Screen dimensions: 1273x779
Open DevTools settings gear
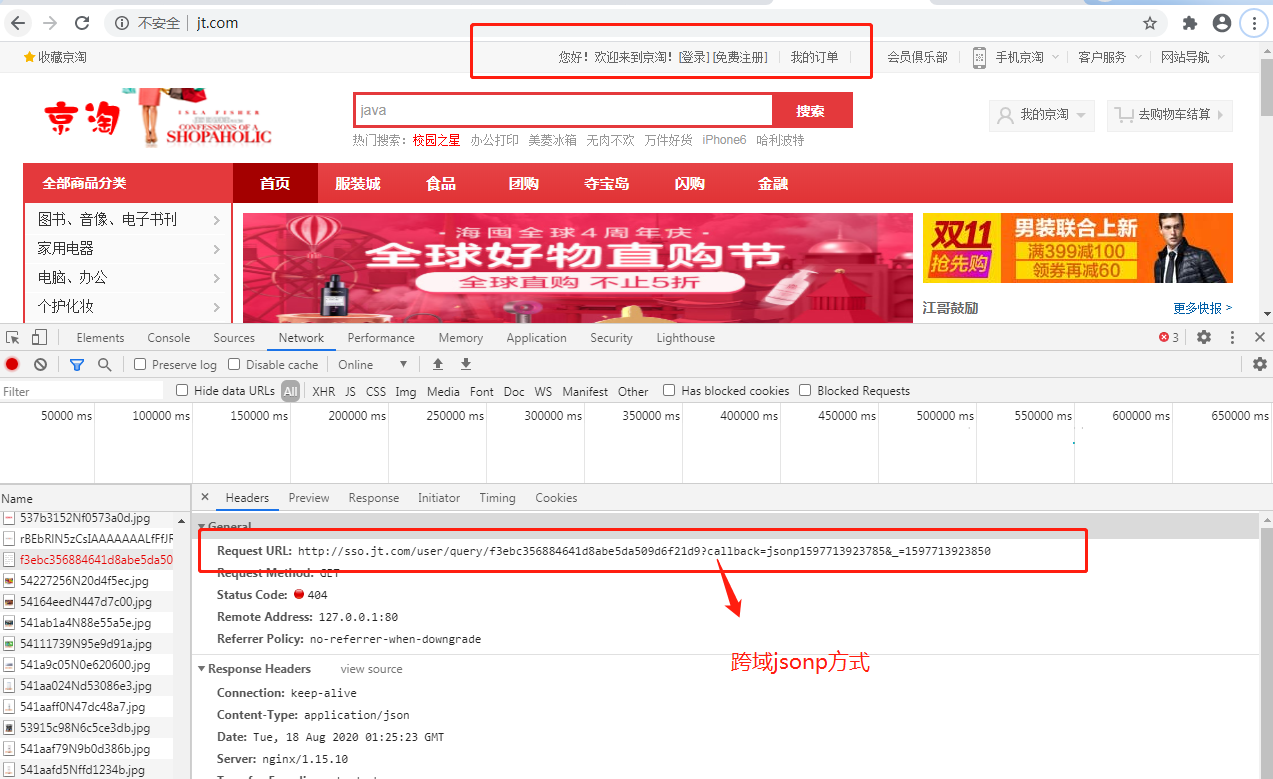click(1203, 338)
